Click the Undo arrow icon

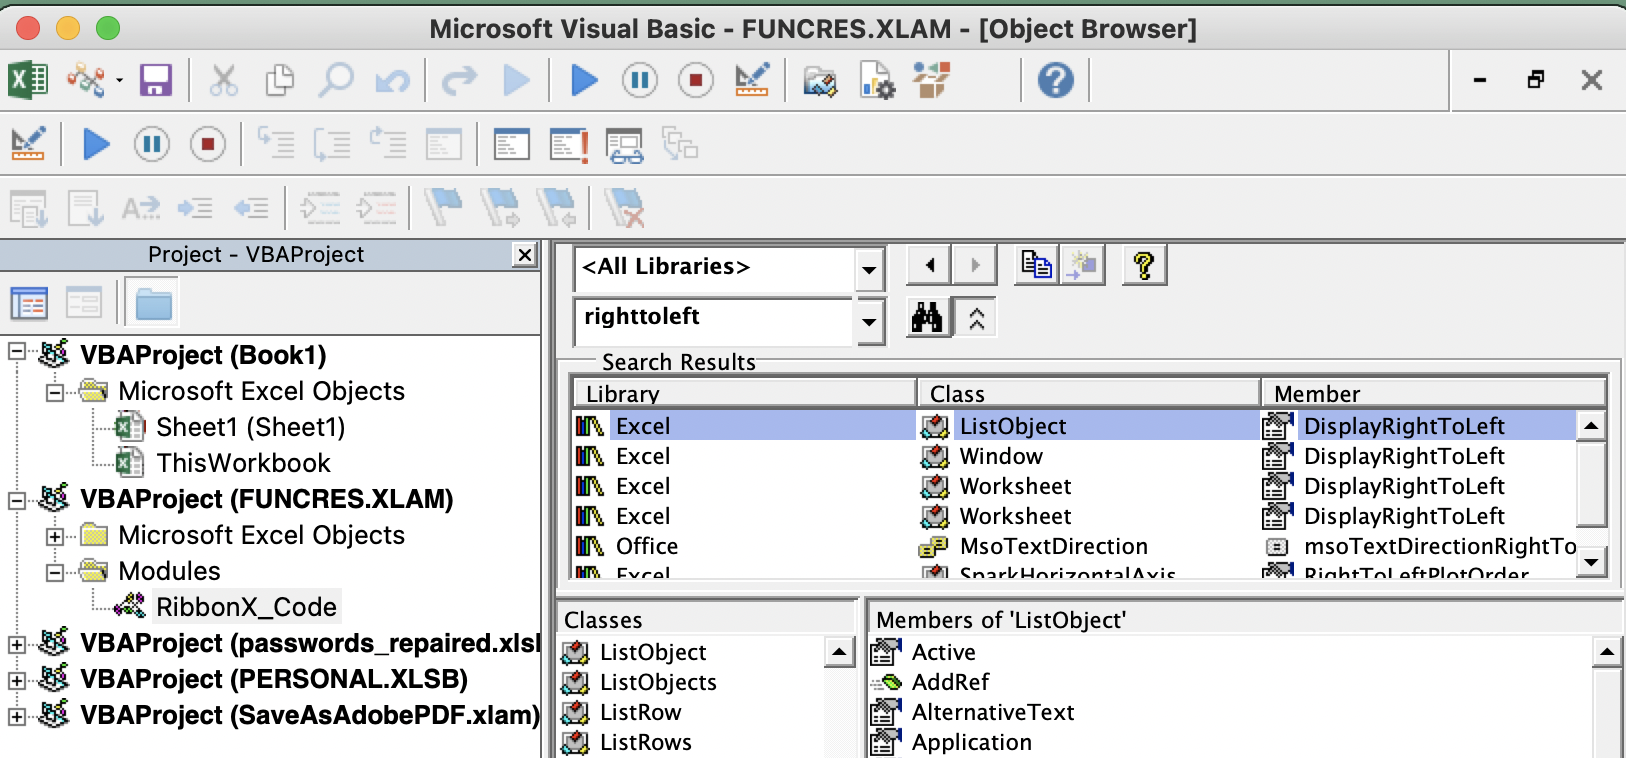[392, 79]
